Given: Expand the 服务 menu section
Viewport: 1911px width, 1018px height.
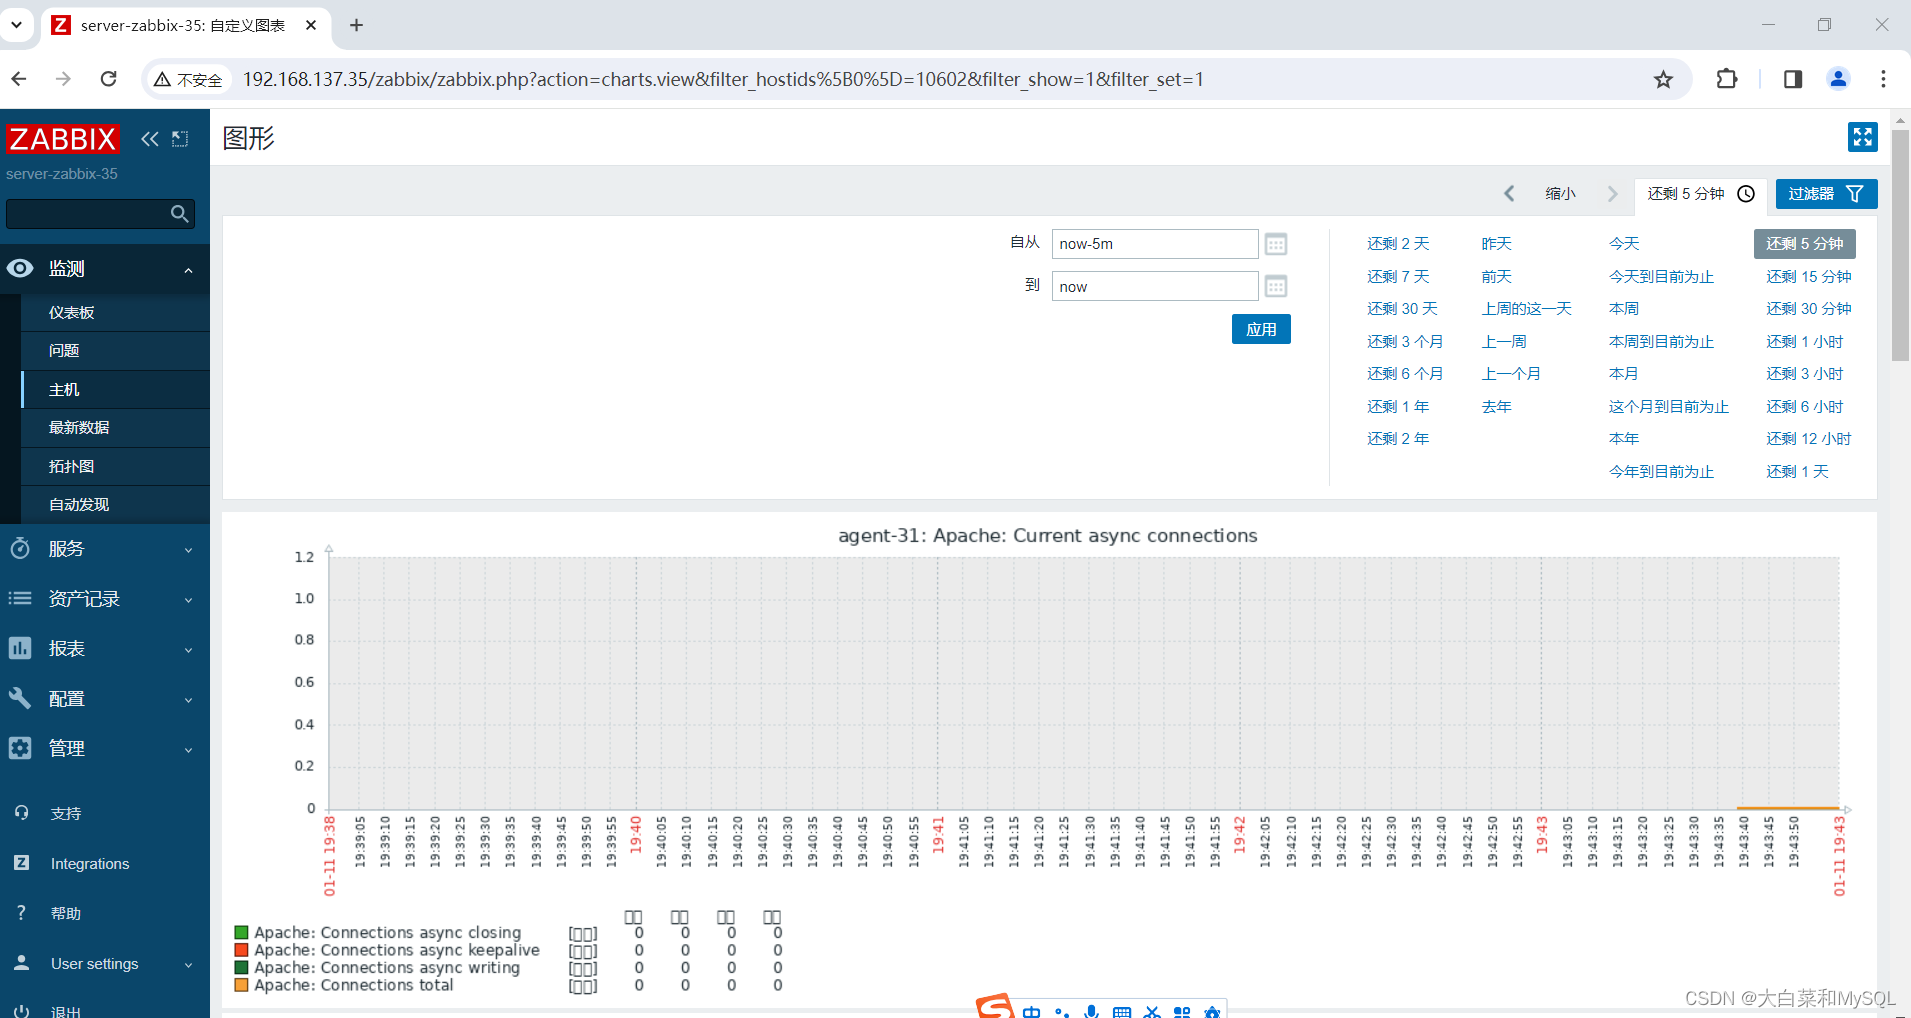Looking at the screenshot, I should [x=189, y=550].
